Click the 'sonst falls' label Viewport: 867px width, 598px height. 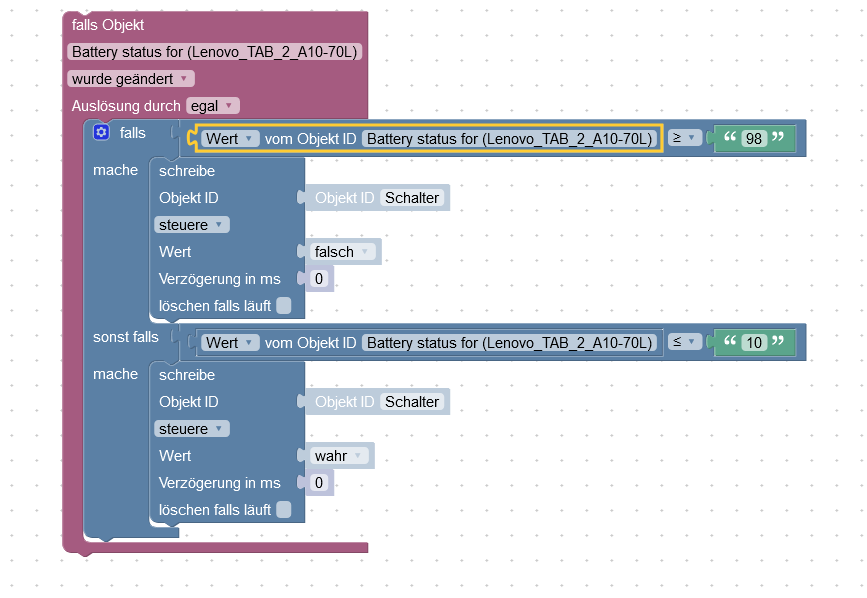126,337
